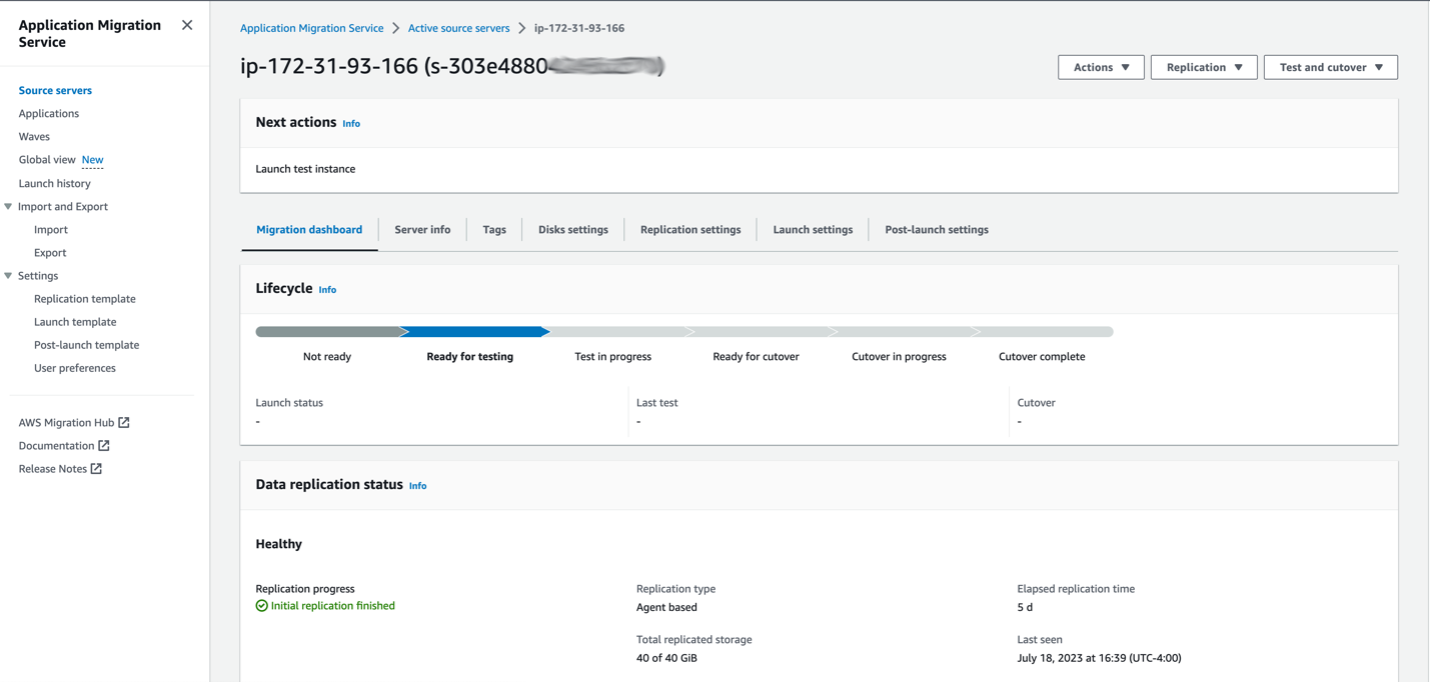
Task: Click the July 18, 2023 last seen timestamp
Action: point(1099,658)
